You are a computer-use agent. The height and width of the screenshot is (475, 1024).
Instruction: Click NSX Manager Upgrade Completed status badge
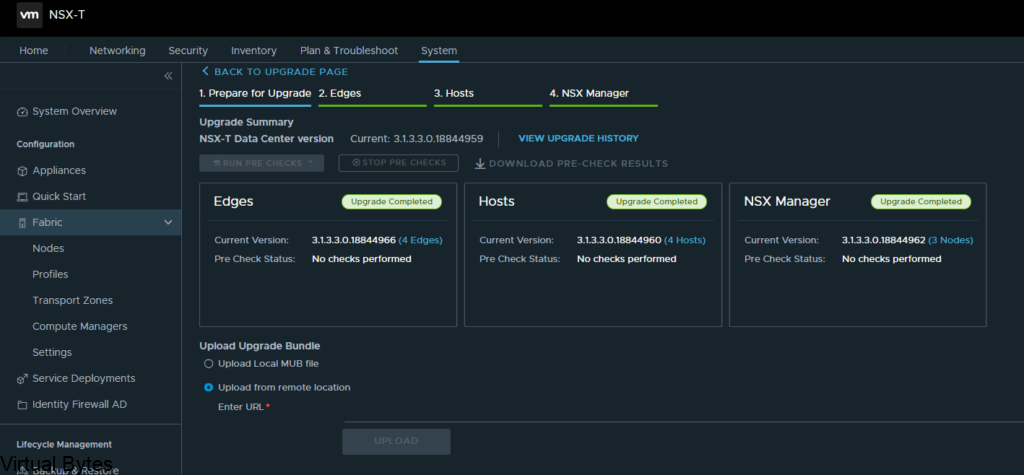pyautogui.click(x=921, y=202)
